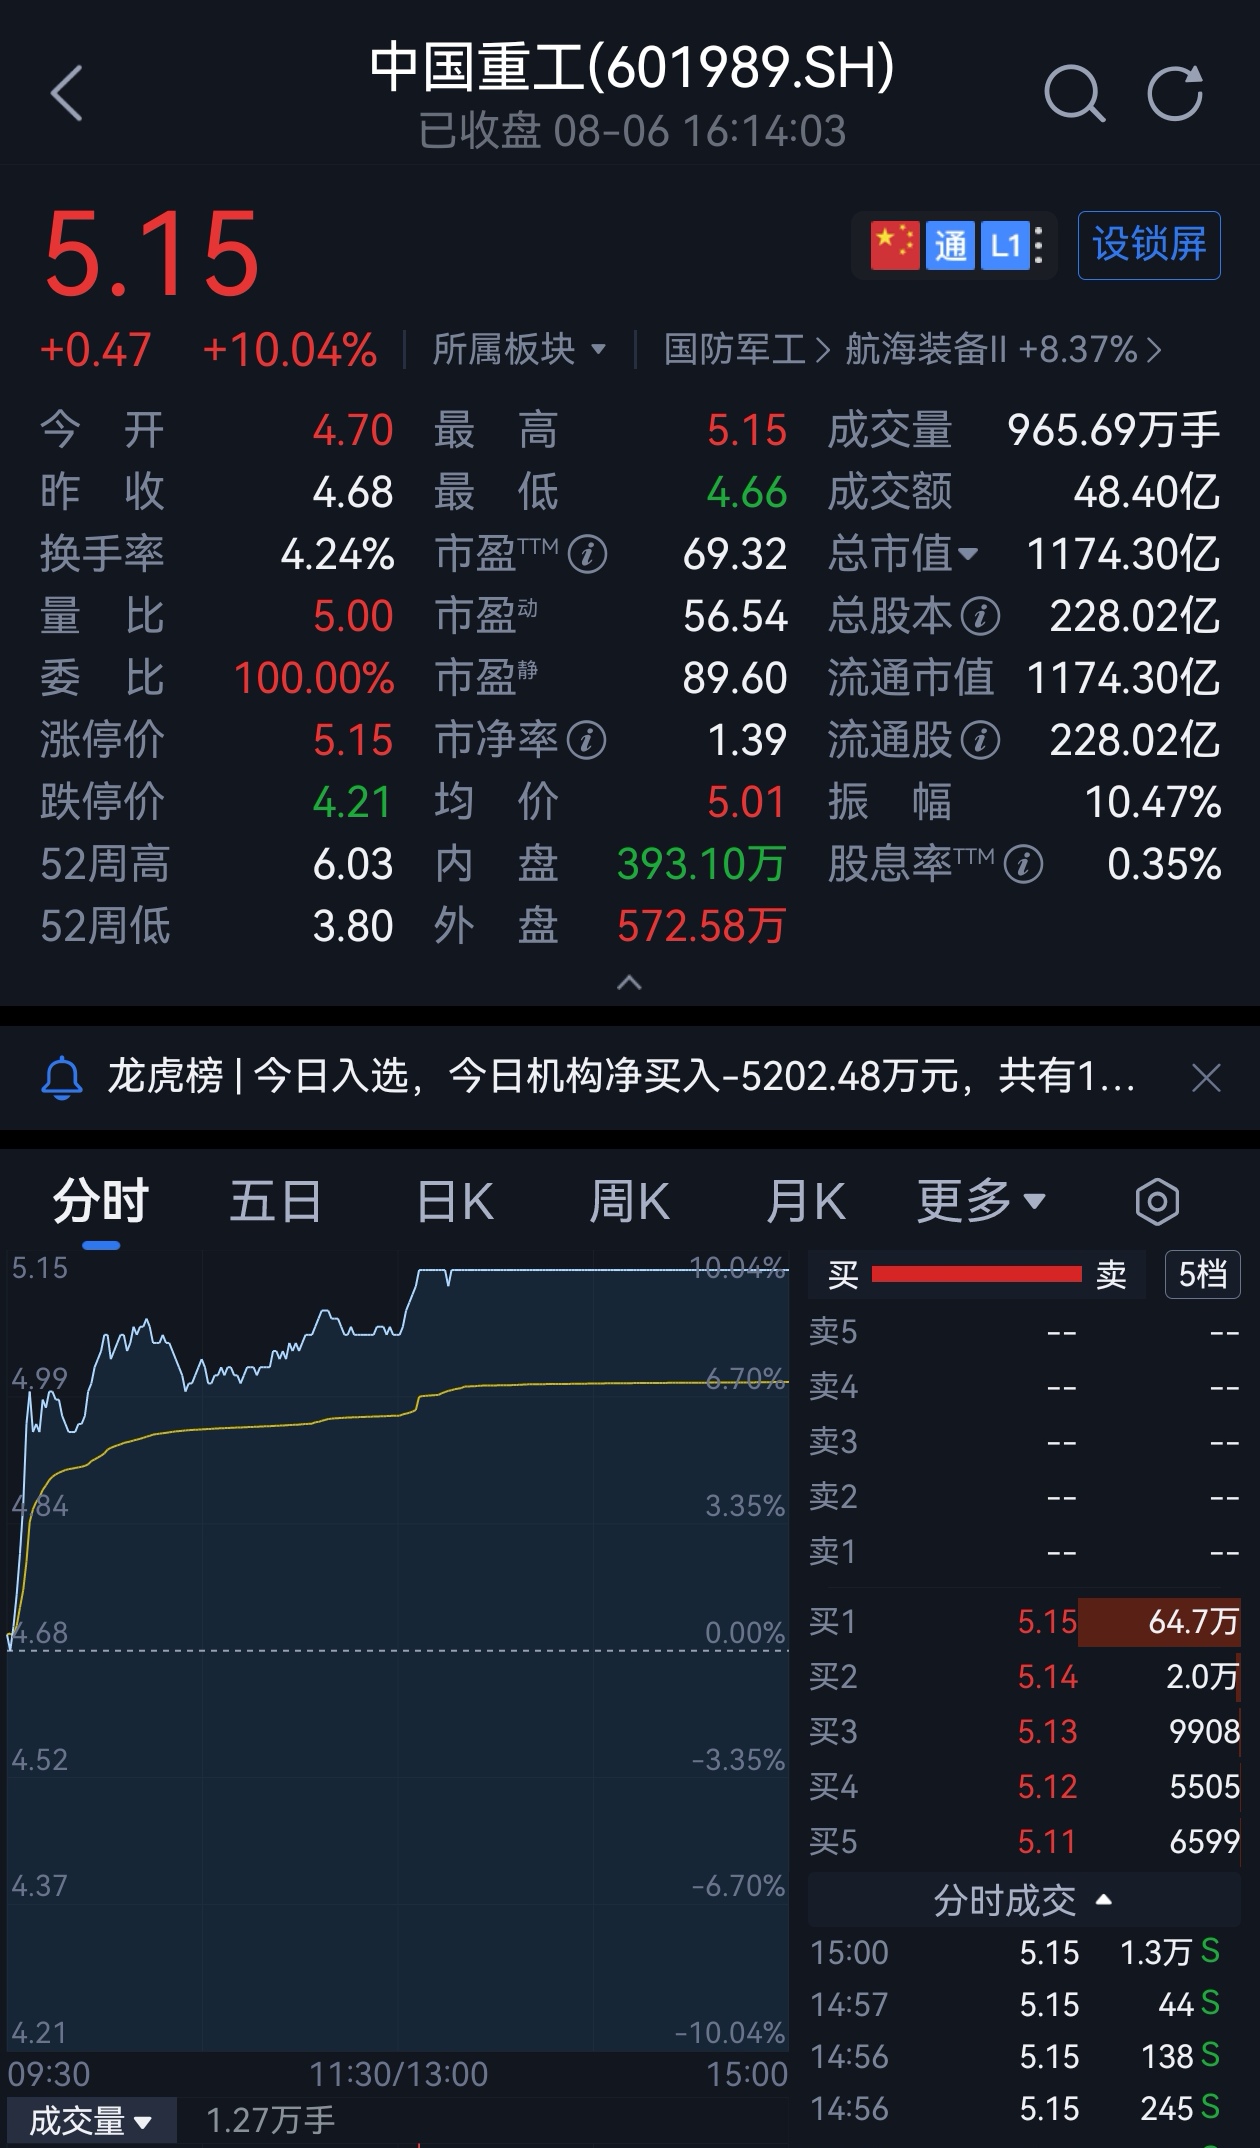This screenshot has width=1260, height=2148.
Task: Select the 买2 row at 5.14
Action: tap(1024, 1676)
